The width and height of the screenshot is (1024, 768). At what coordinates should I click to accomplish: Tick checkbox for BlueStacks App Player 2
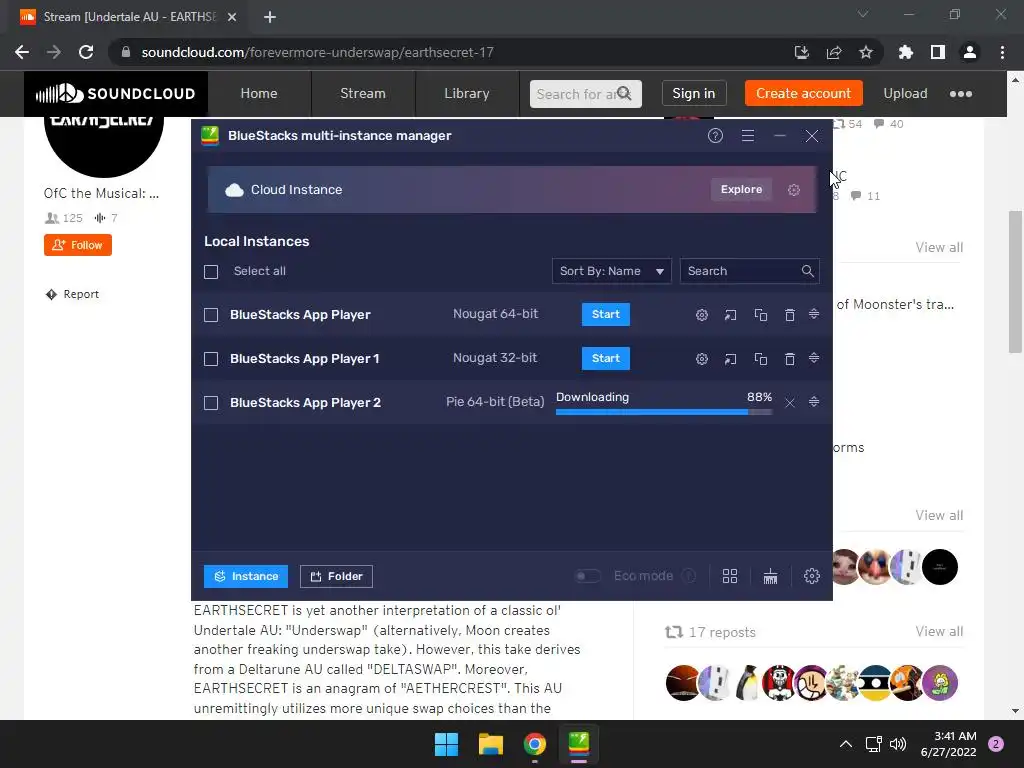point(211,403)
